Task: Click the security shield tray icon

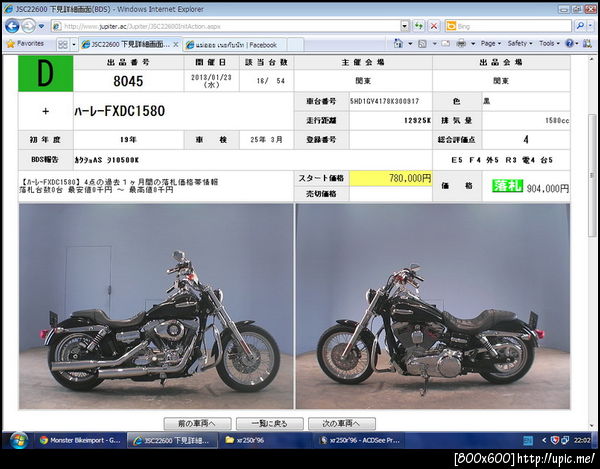Action: pos(554,441)
